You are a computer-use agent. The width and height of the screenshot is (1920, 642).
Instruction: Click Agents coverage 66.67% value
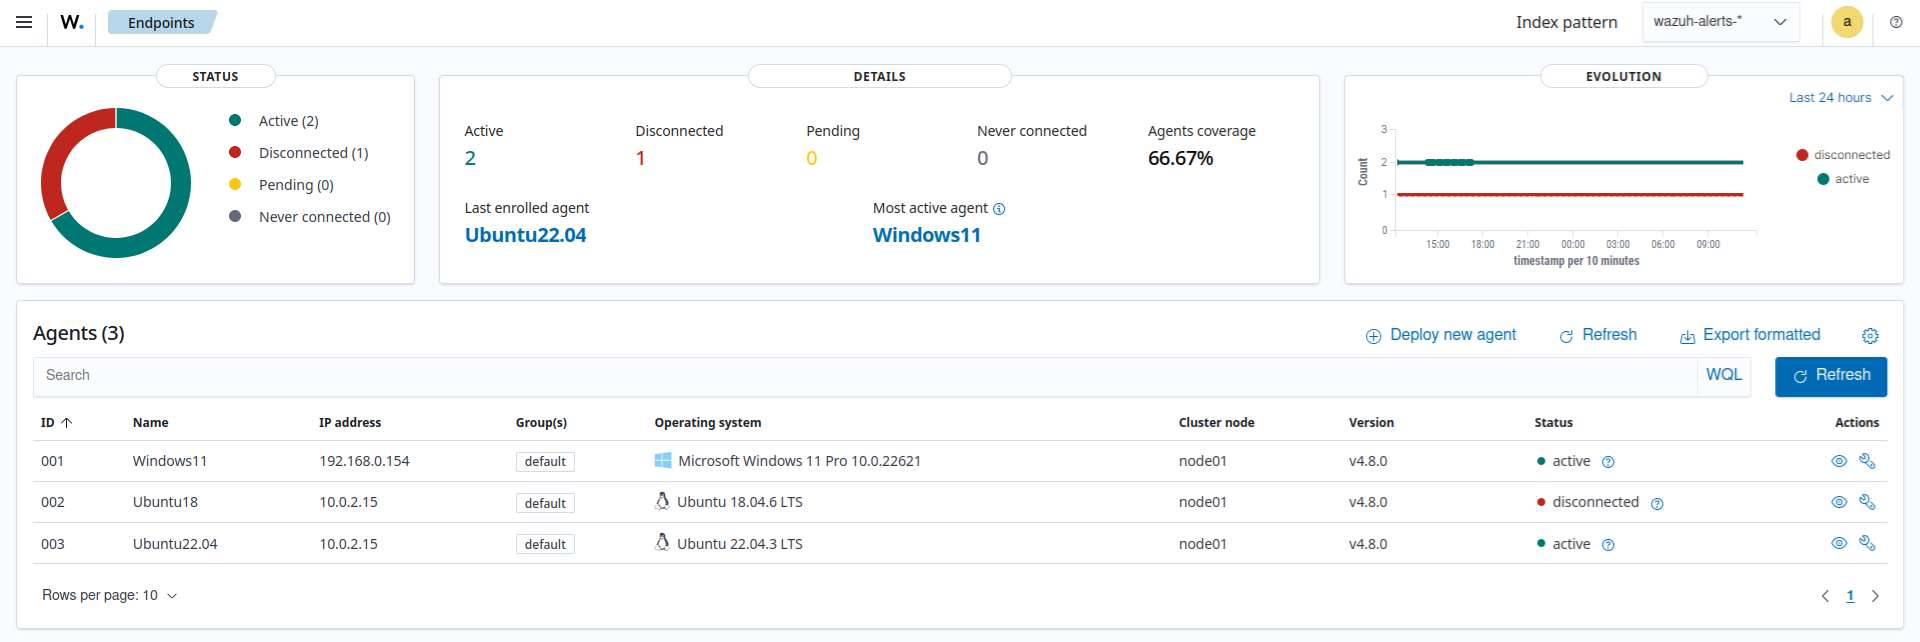point(1180,158)
